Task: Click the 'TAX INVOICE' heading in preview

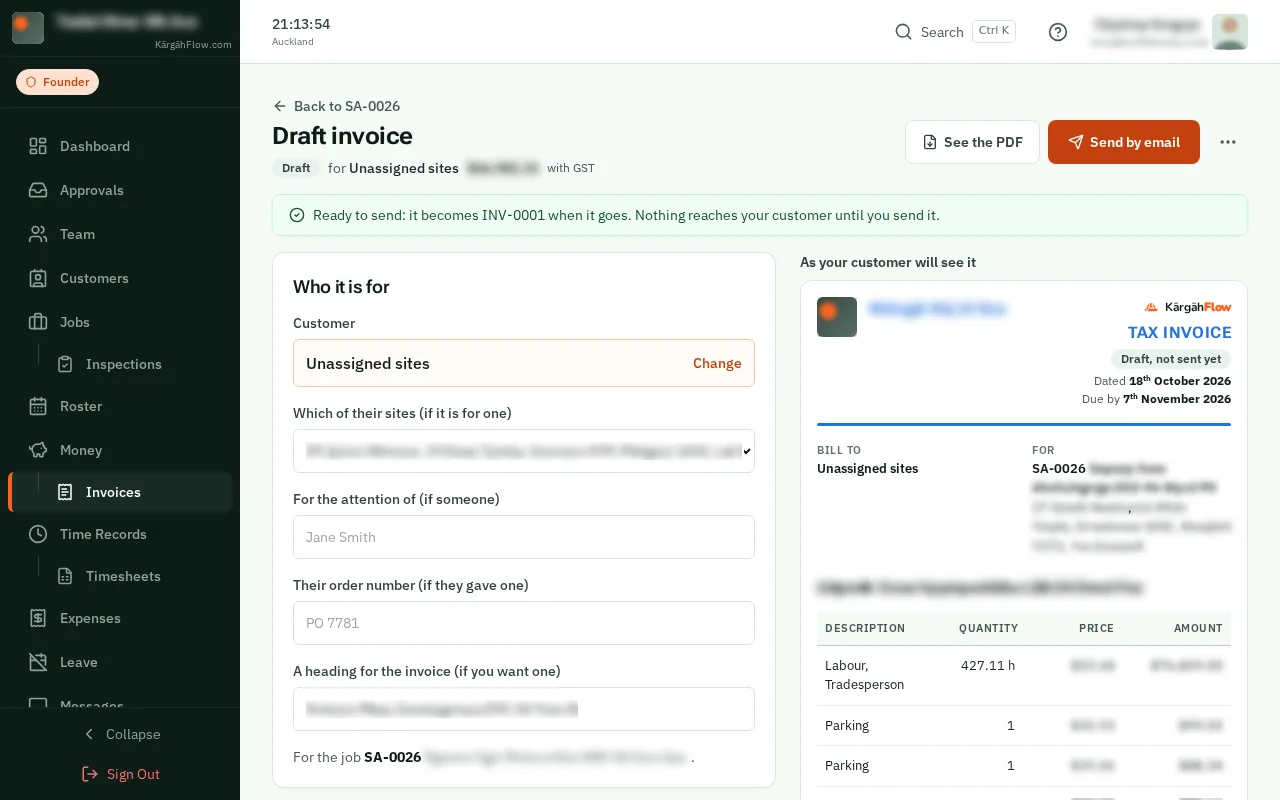Action: pyautogui.click(x=1180, y=332)
